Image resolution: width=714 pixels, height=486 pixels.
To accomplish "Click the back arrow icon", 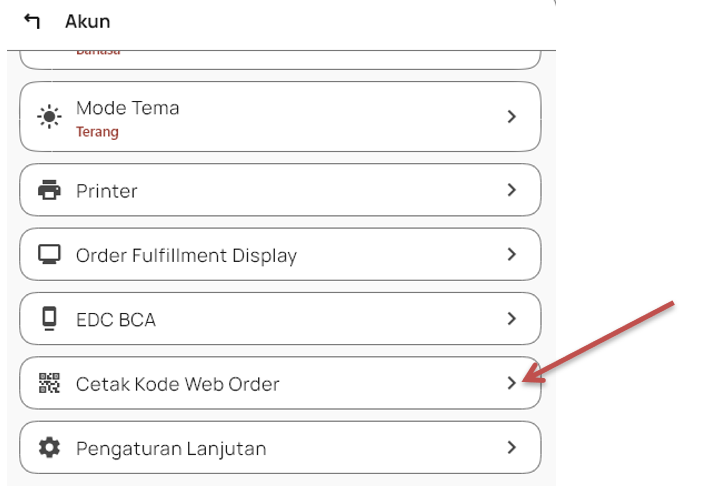I will [32, 21].
